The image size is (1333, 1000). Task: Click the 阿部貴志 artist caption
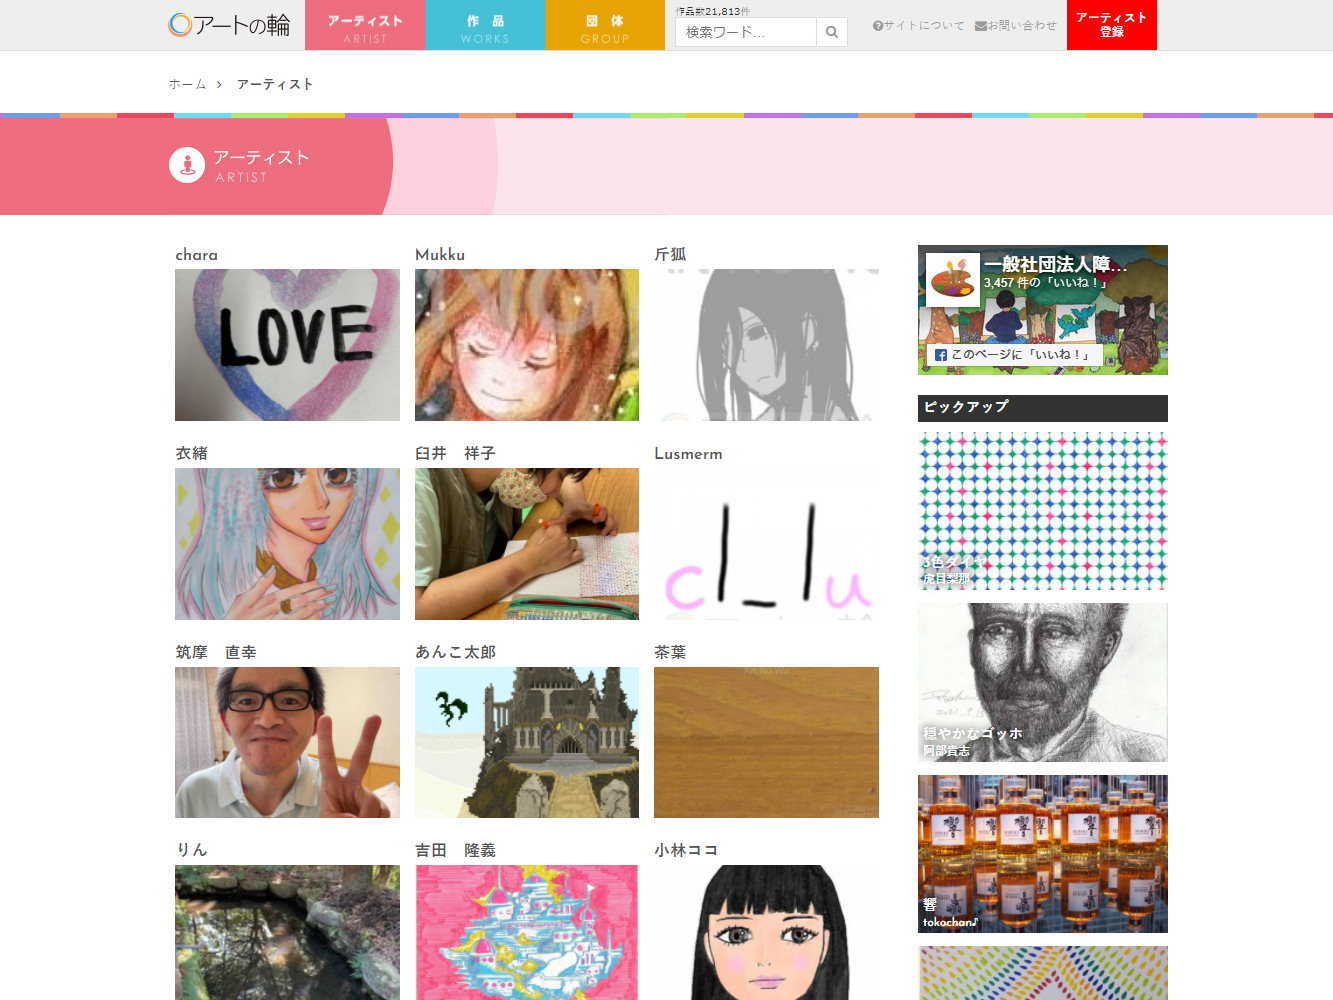pos(946,751)
